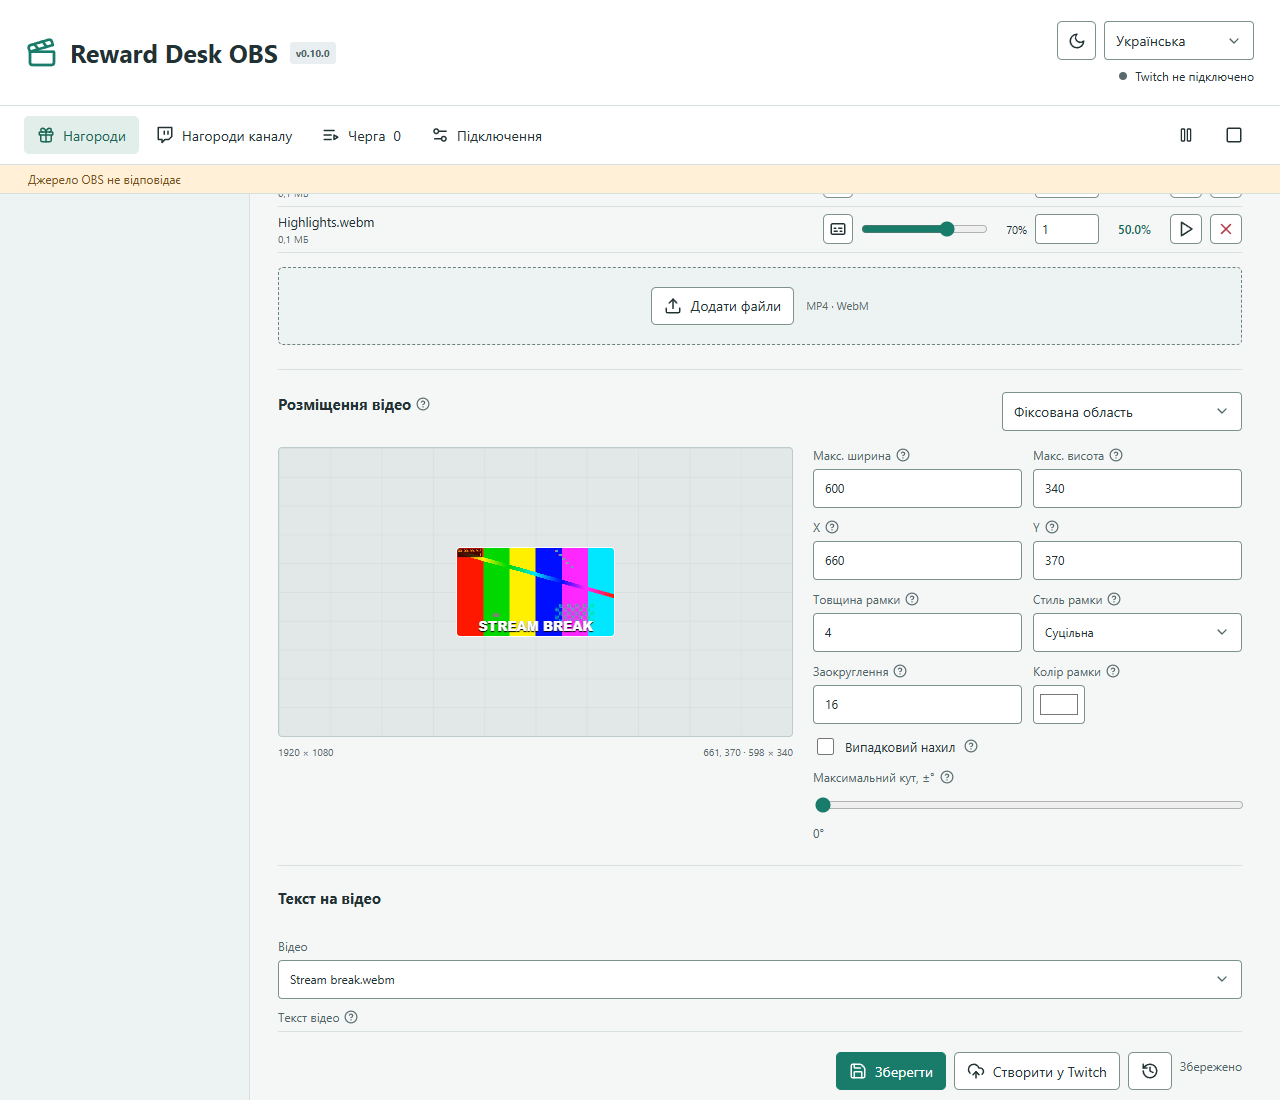Switch to the Нагороди tab
Image resolution: width=1280 pixels, height=1100 pixels.
pyautogui.click(x=82, y=135)
